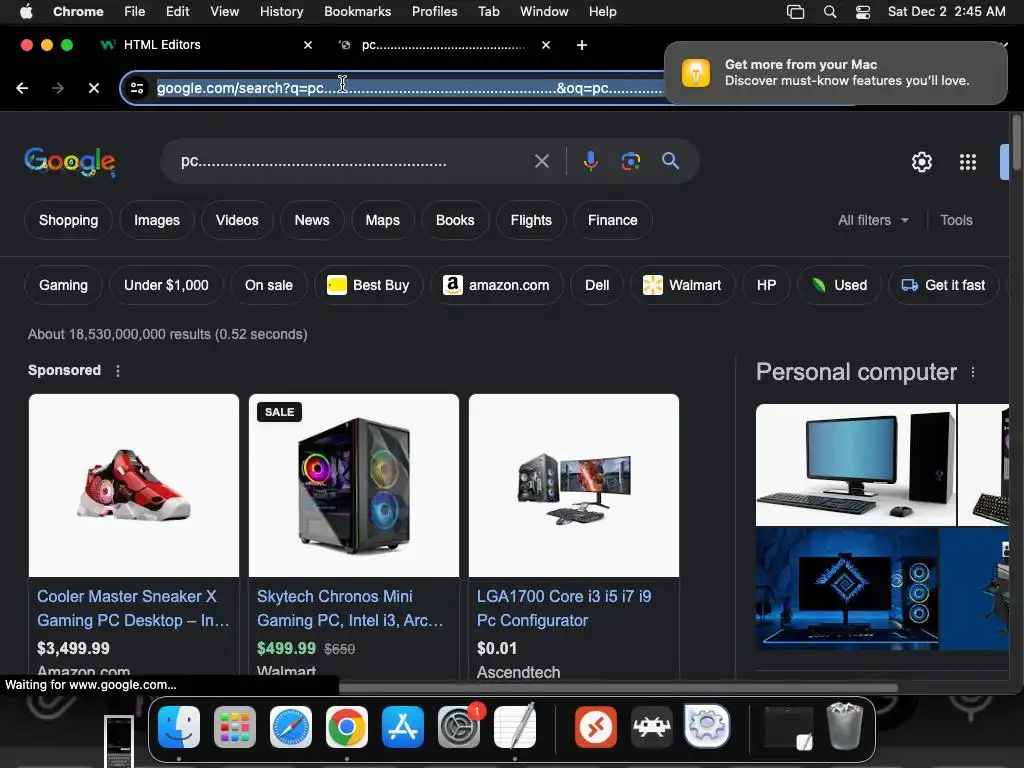This screenshot has width=1024, height=768.
Task: Open System Settings with notification badge in Dock
Action: click(459, 727)
